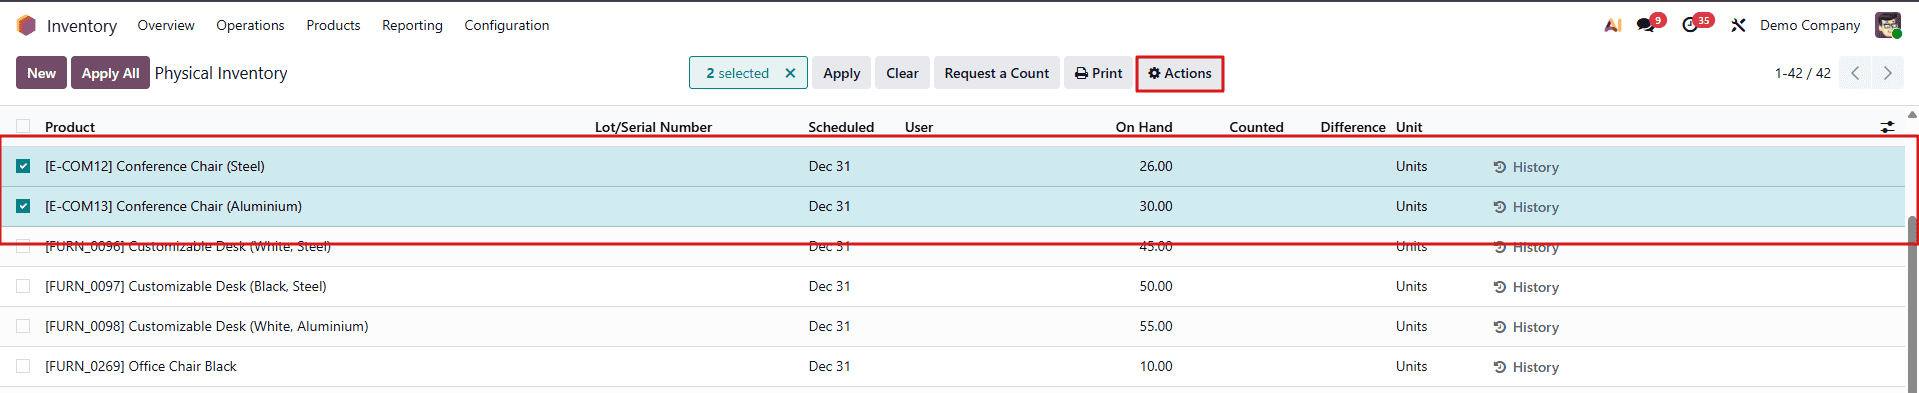Open the user avatar menu
1919x393 pixels.
[1887, 25]
